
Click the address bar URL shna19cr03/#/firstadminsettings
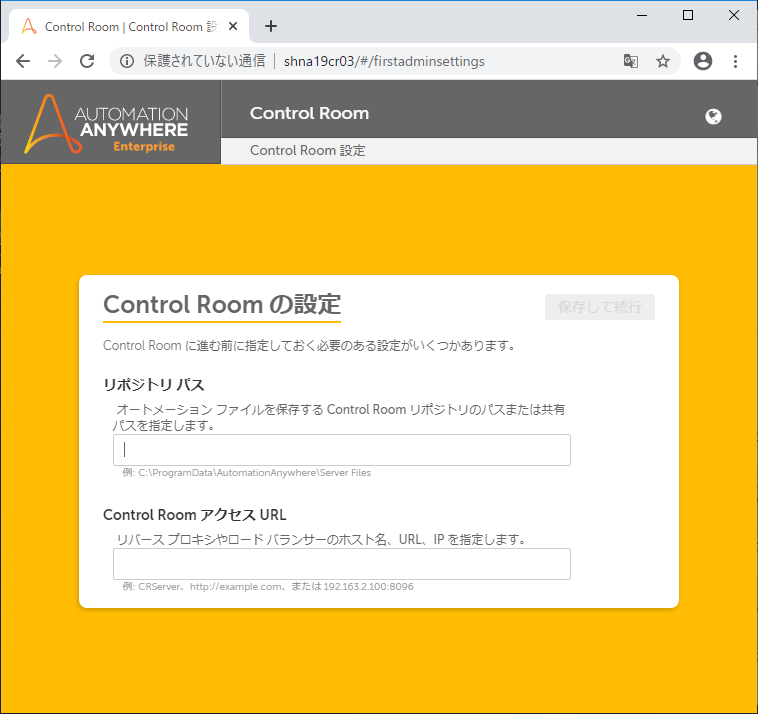[384, 61]
